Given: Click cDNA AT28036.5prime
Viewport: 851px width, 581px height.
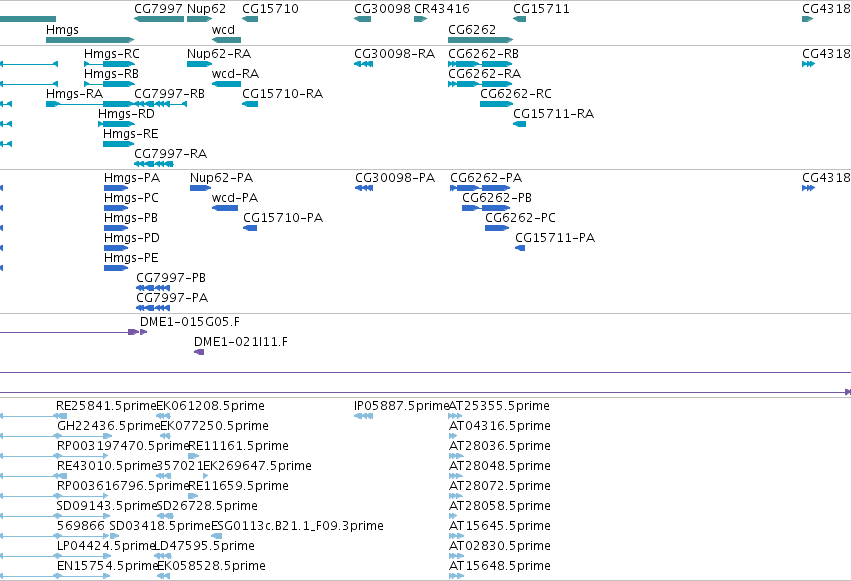Looking at the screenshot, I should [500, 446].
